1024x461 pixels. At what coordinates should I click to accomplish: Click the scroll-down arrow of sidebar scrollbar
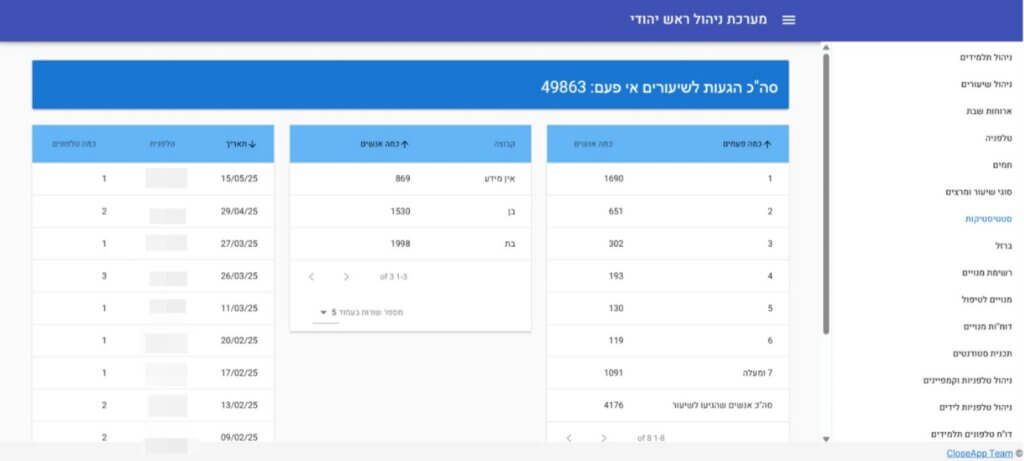(826, 439)
